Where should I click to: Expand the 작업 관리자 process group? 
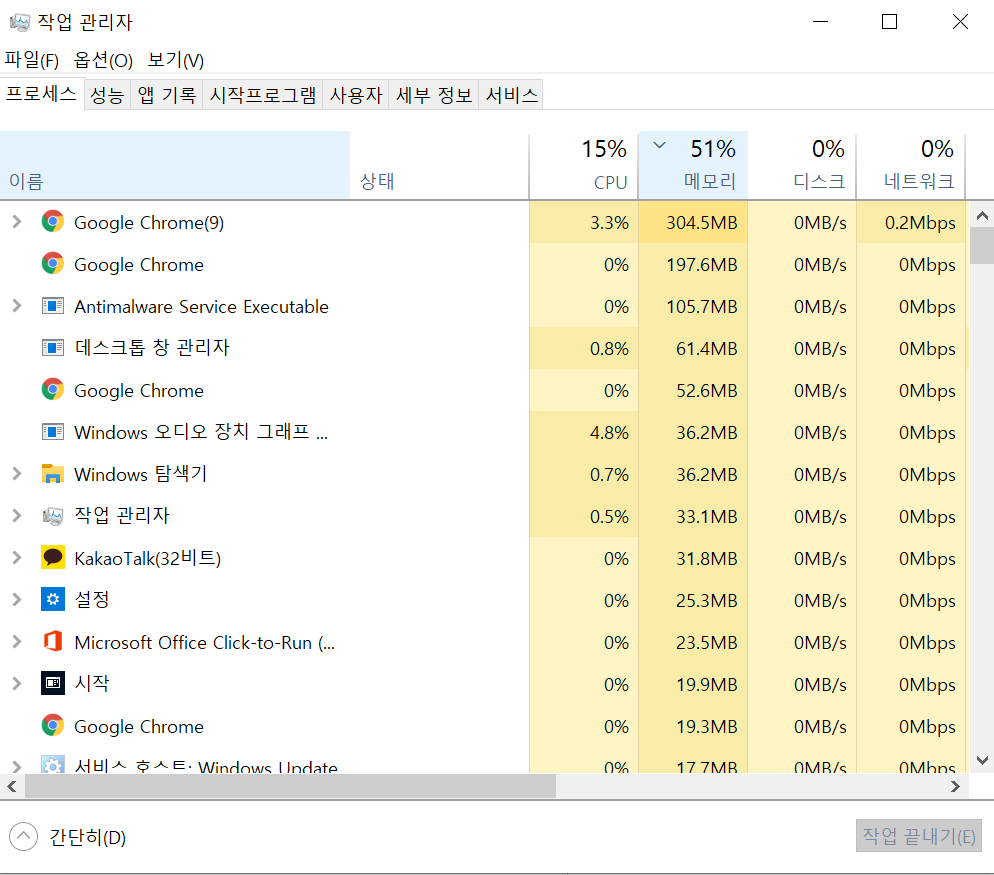coord(16,515)
